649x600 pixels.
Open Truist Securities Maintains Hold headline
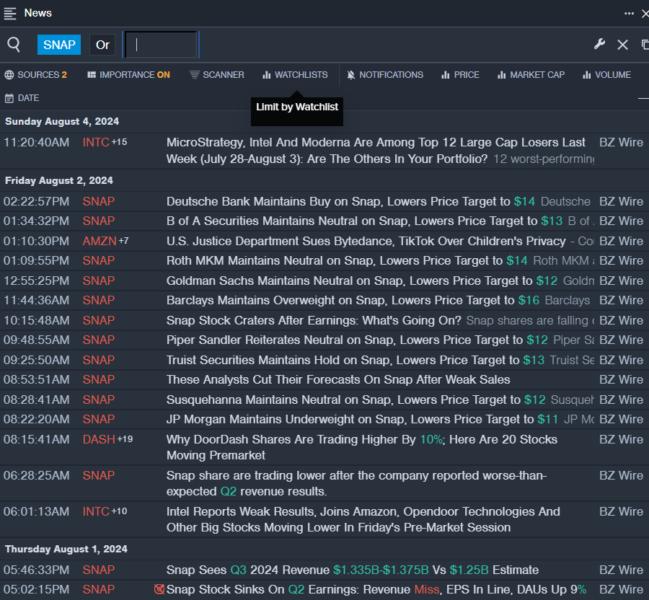355,360
